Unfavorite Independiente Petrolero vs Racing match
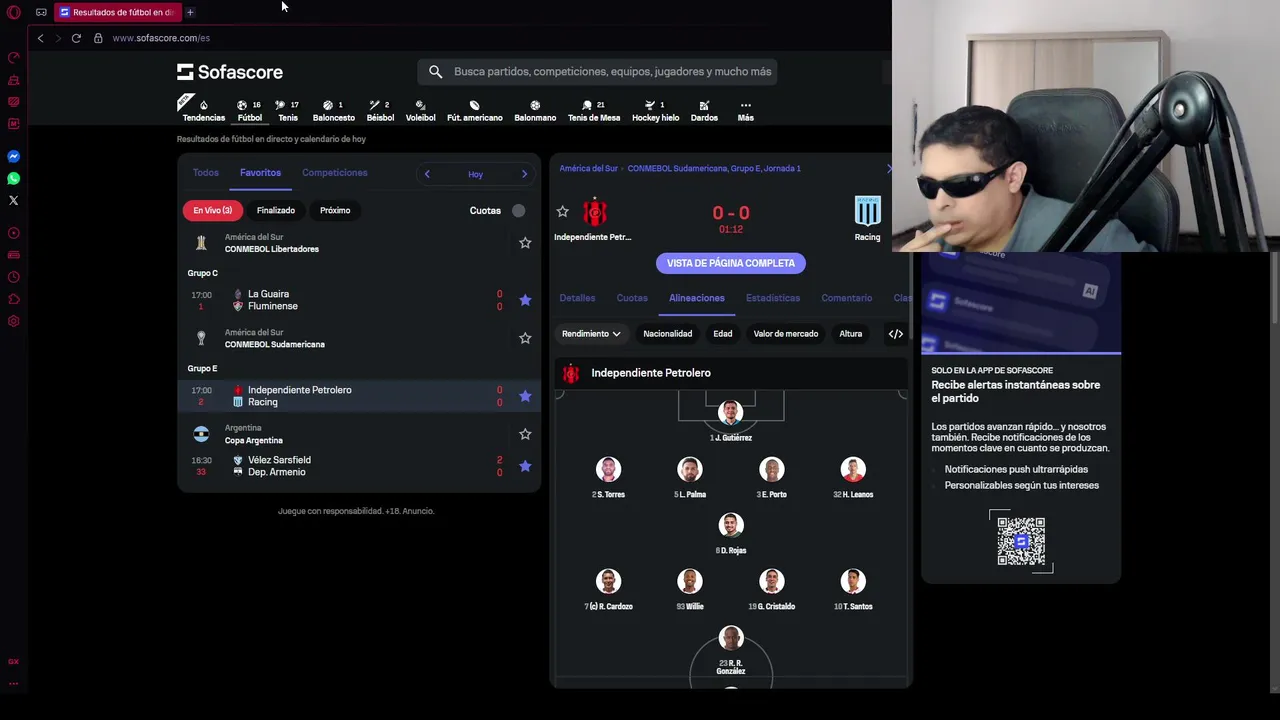The image size is (1280, 720). click(525, 396)
